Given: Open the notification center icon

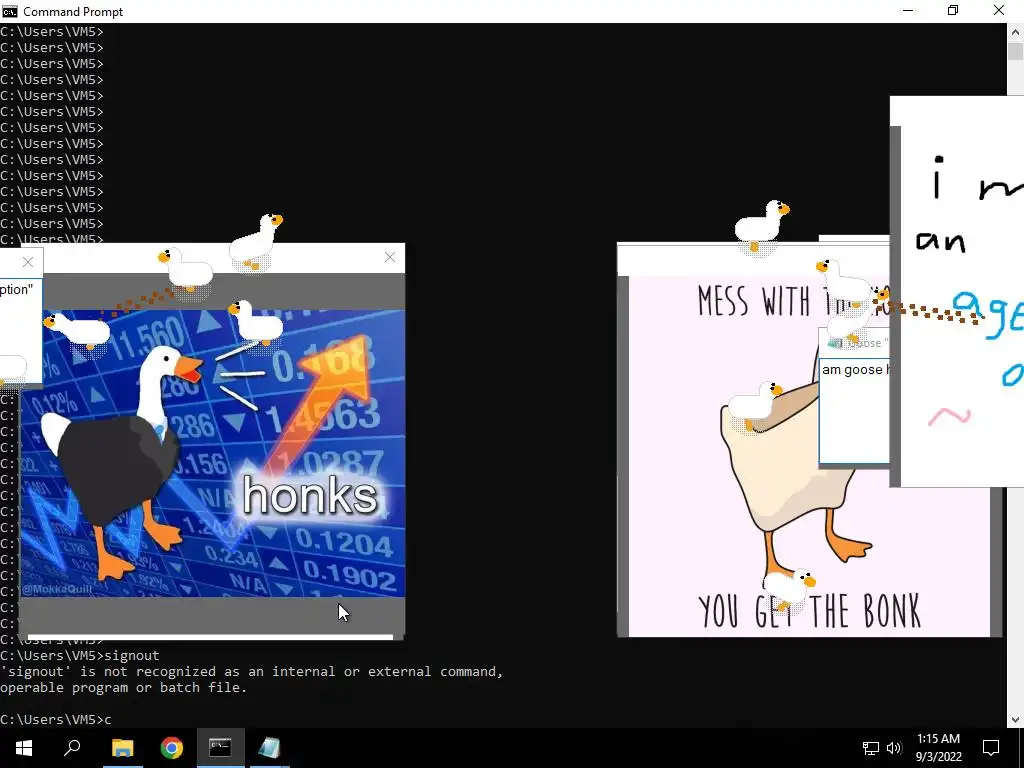Looking at the screenshot, I should (x=991, y=748).
